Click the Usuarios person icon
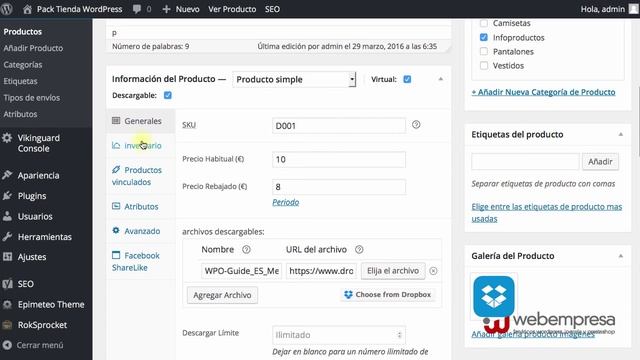This screenshot has width=640, height=360. pyautogui.click(x=7, y=216)
